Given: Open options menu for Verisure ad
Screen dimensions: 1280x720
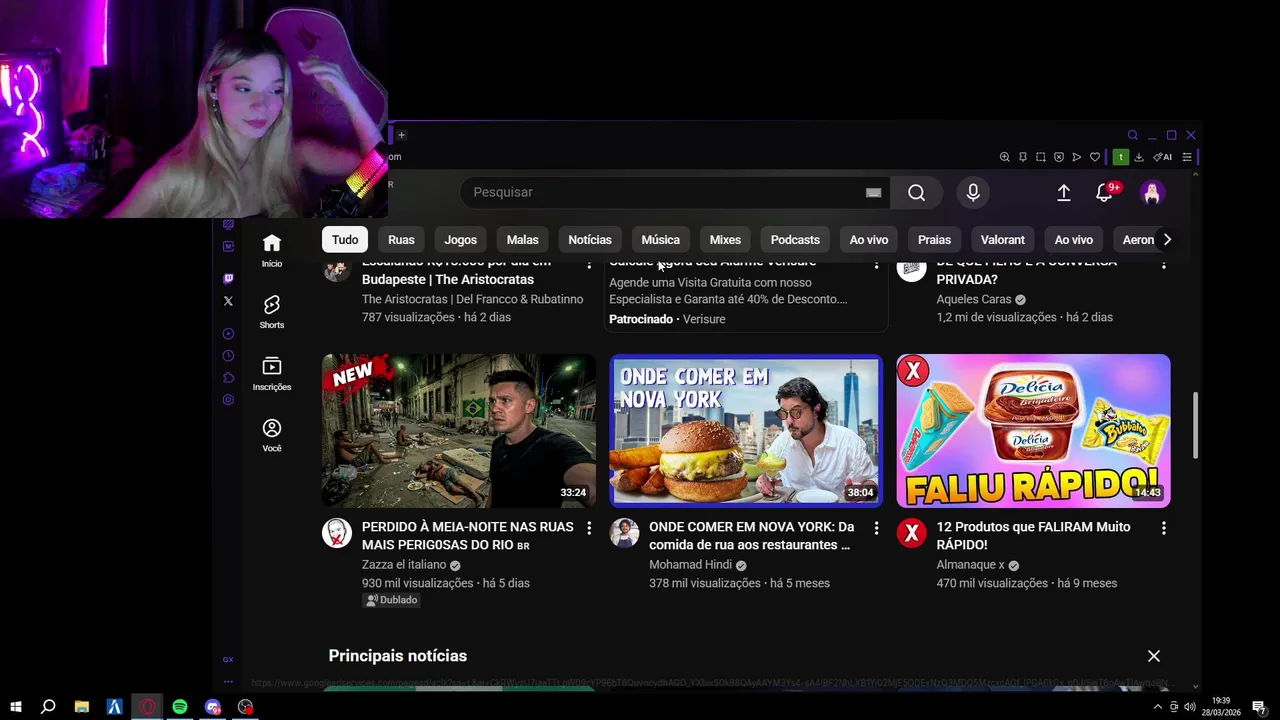Looking at the screenshot, I should pos(876,264).
